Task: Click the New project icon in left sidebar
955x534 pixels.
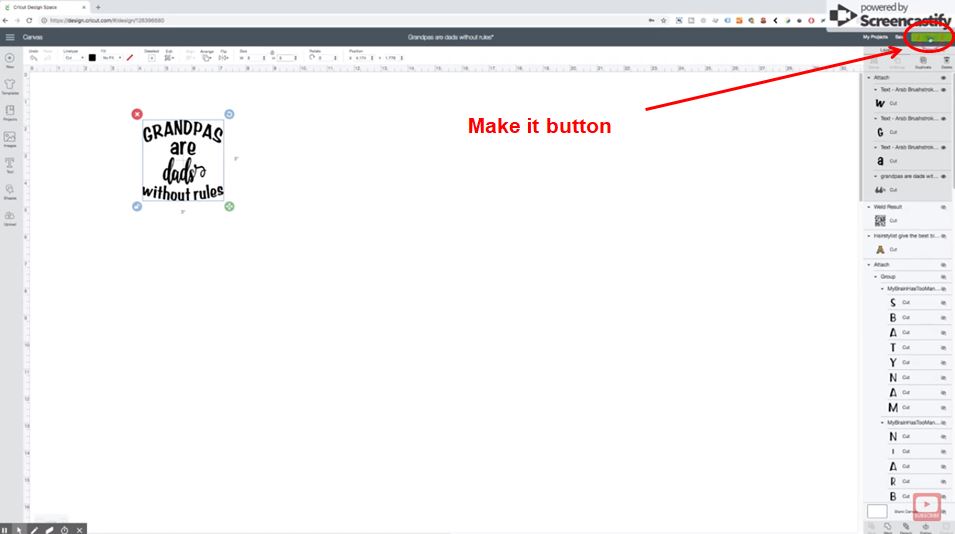Action: pos(10,60)
